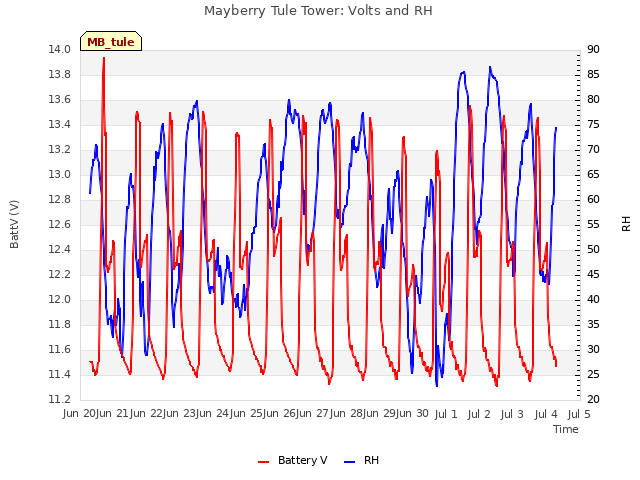
Task: Click the 45 RH axis tick label
Action: coord(593,275)
